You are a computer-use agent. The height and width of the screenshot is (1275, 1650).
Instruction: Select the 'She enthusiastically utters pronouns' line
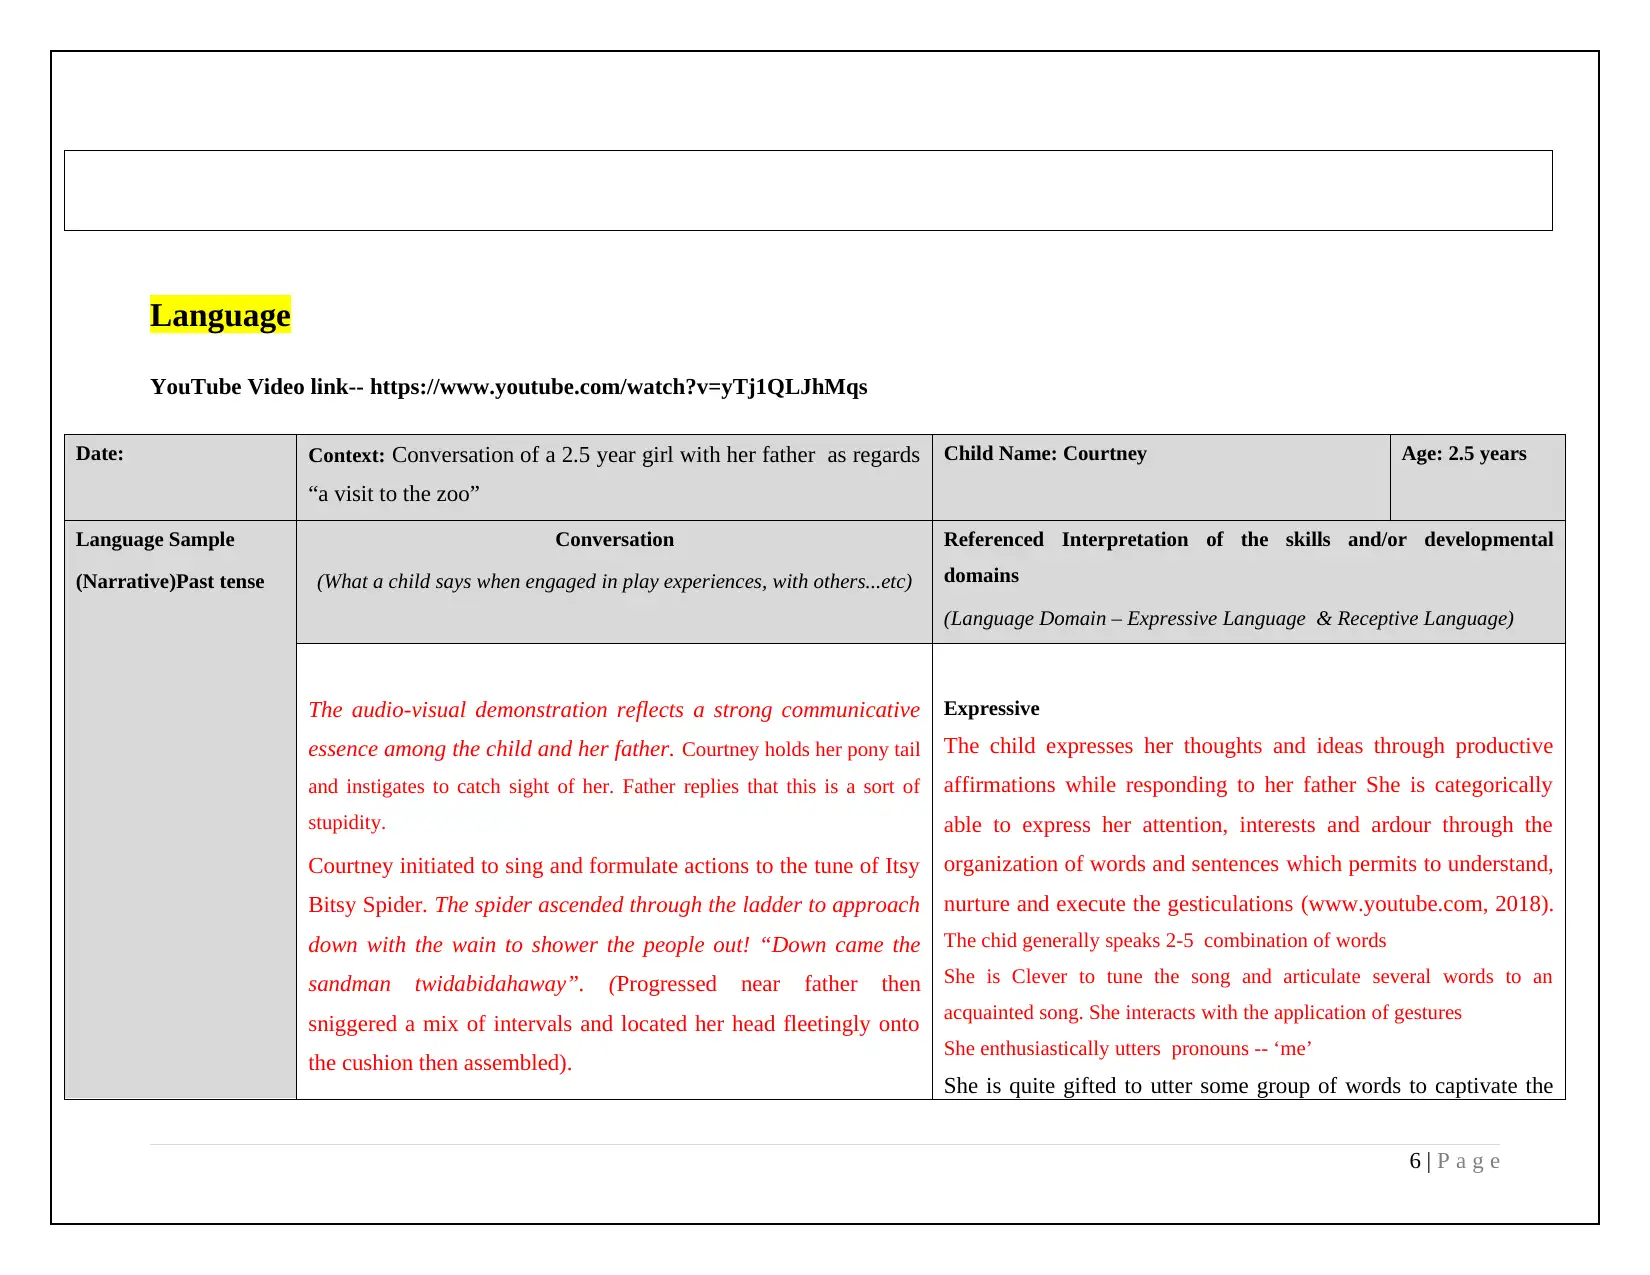click(x=1127, y=1049)
